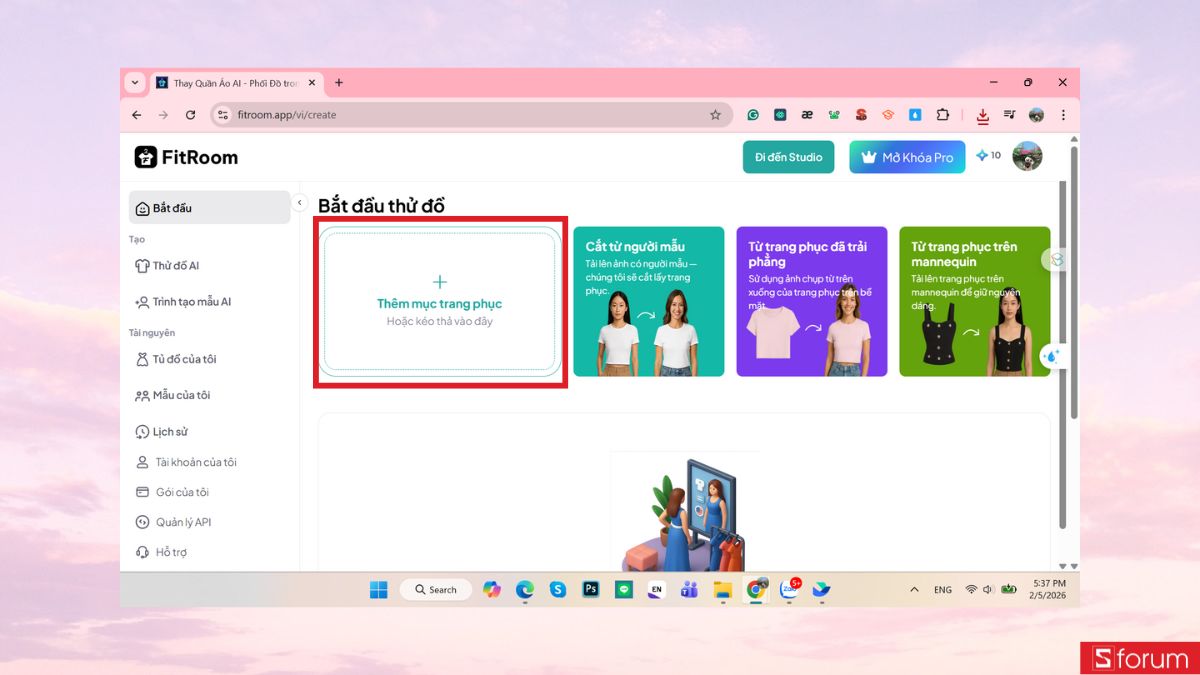The height and width of the screenshot is (675, 1200).
Task: Click the taskbar Search box
Action: click(x=435, y=590)
